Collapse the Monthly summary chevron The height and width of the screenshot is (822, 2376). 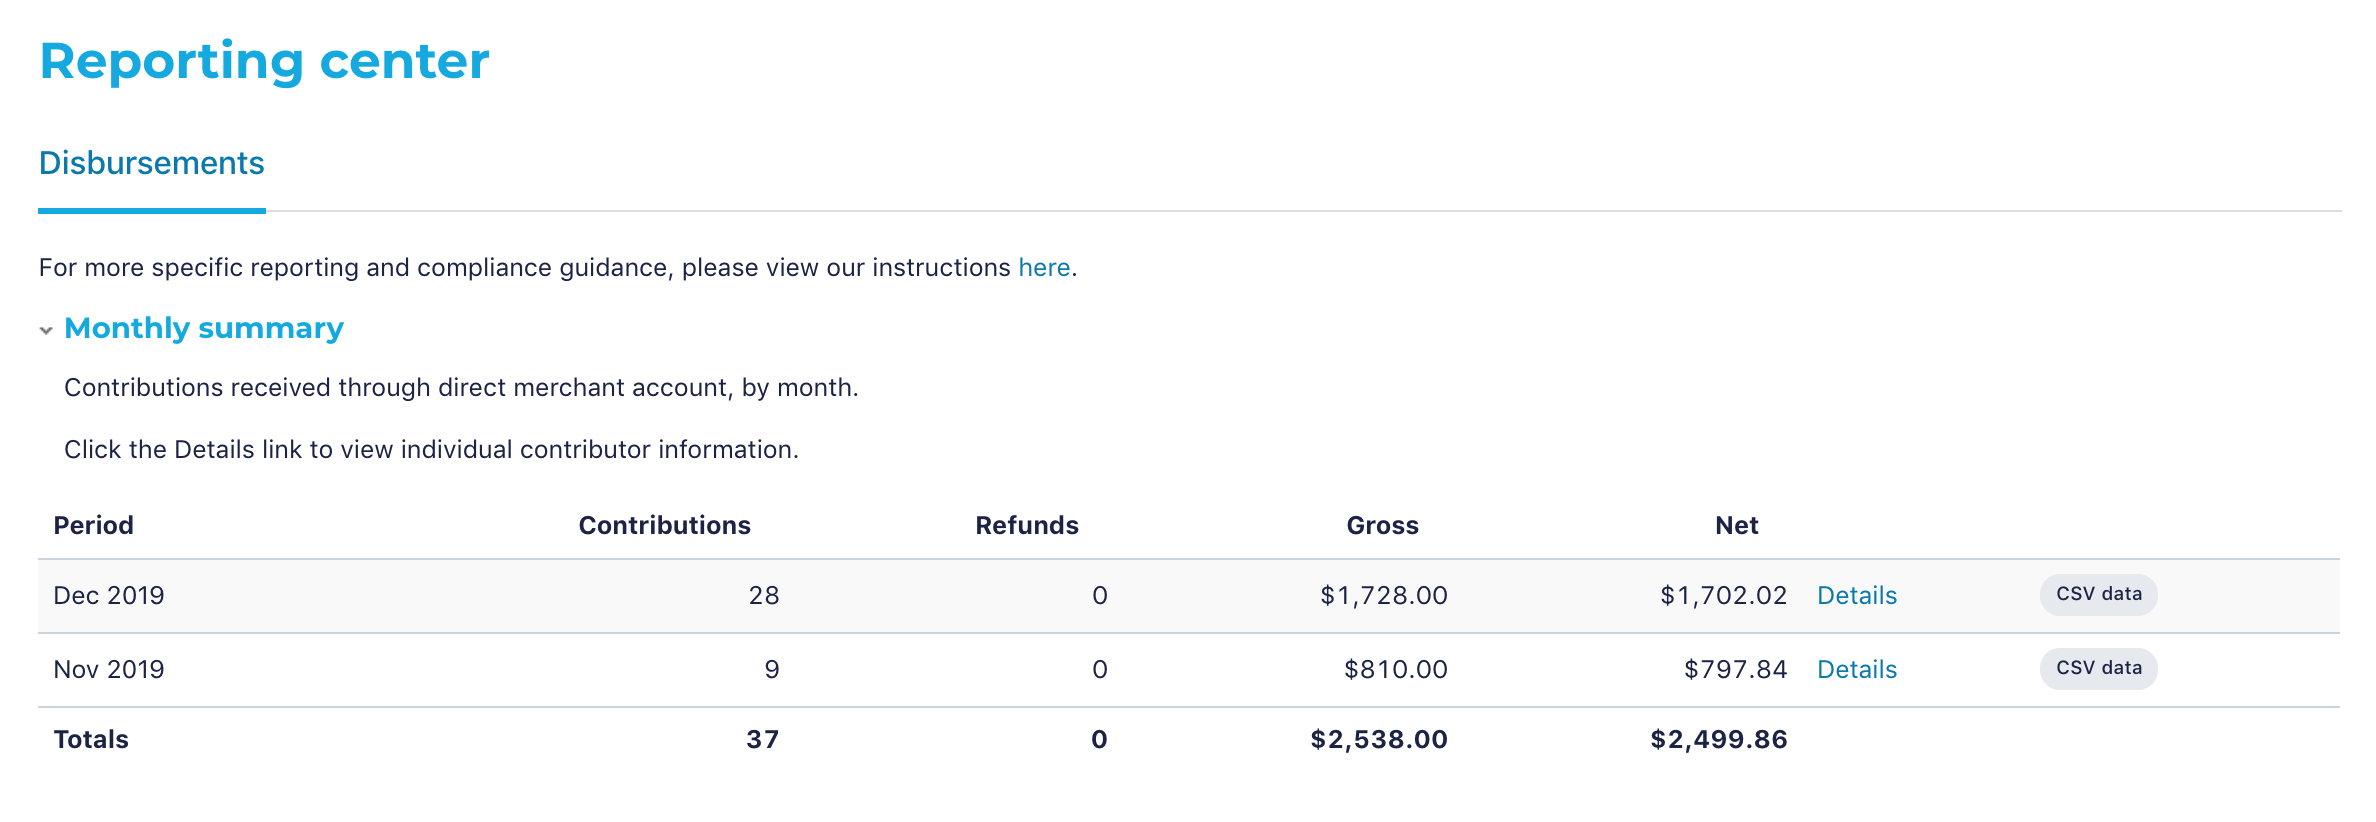click(46, 330)
